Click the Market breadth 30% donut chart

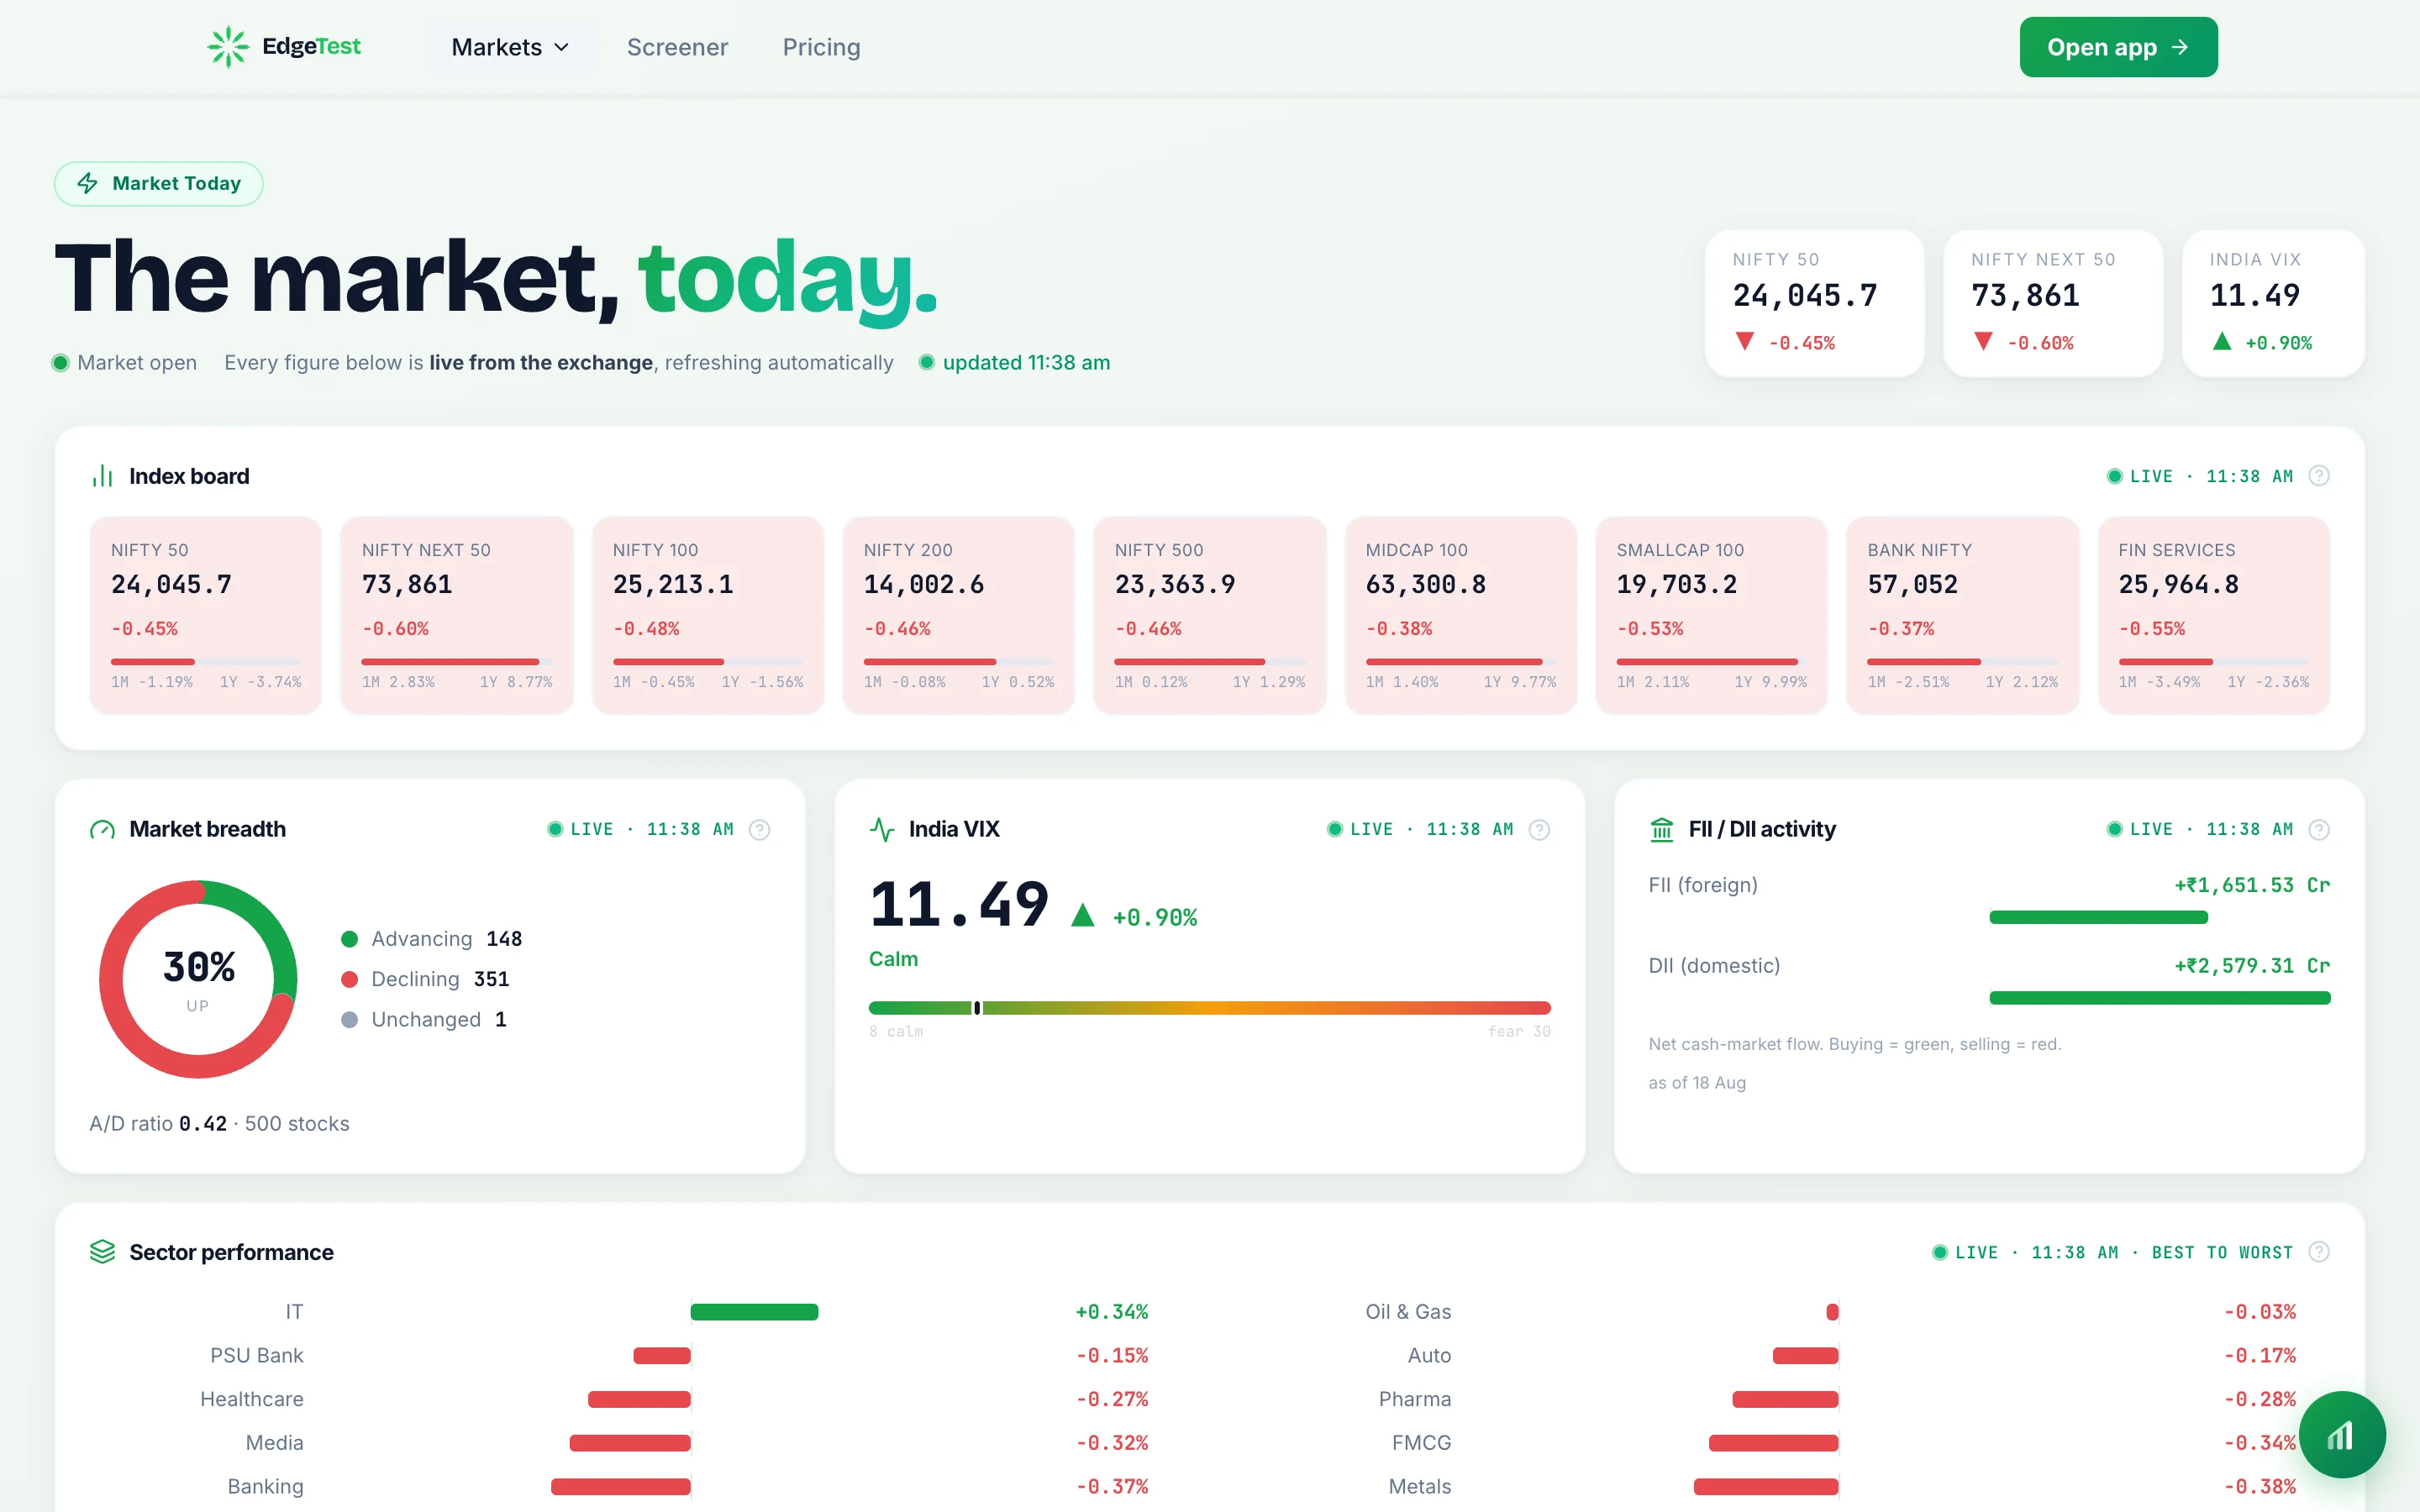click(x=198, y=979)
